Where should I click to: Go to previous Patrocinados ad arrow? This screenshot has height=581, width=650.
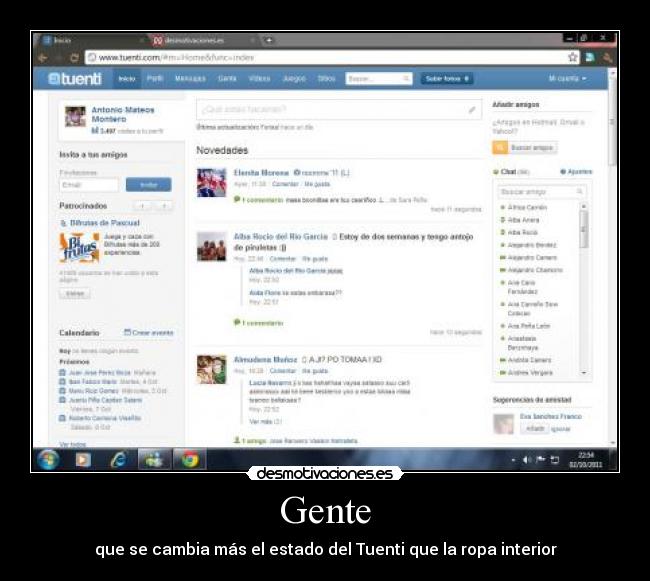(142, 206)
